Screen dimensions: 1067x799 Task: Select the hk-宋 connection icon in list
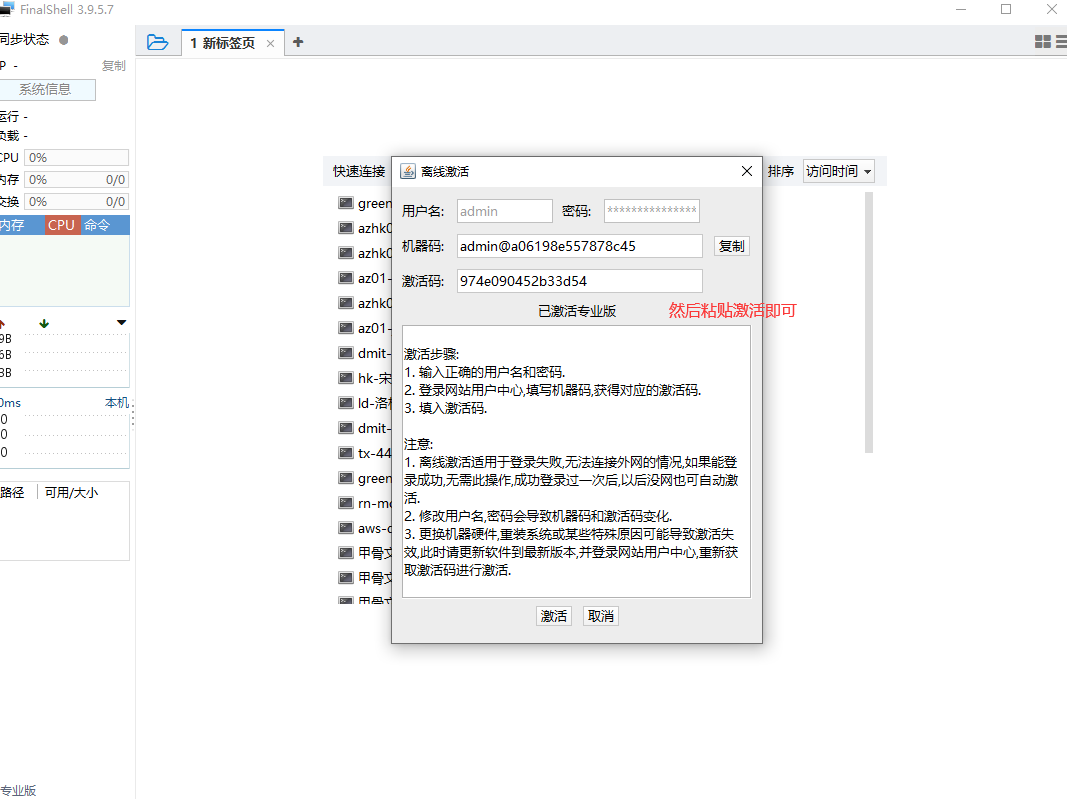345,377
